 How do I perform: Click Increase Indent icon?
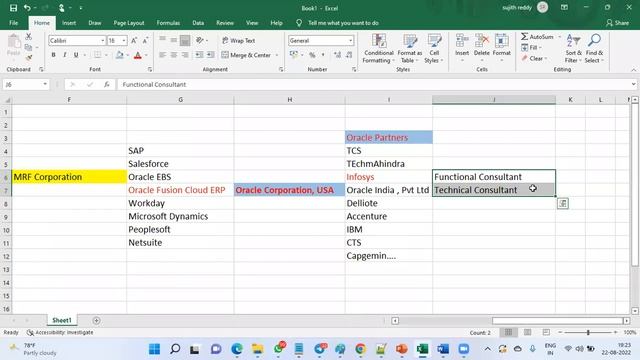211,55
